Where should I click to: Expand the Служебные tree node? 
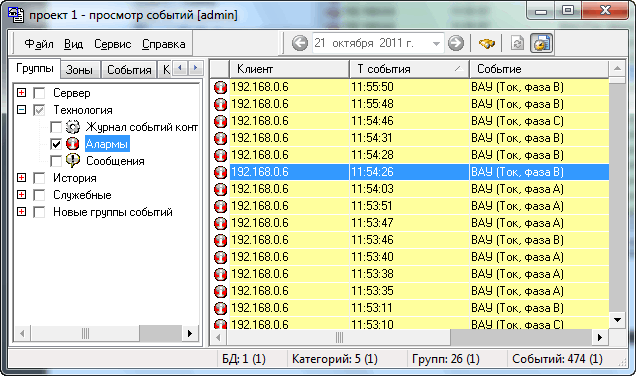(21, 194)
